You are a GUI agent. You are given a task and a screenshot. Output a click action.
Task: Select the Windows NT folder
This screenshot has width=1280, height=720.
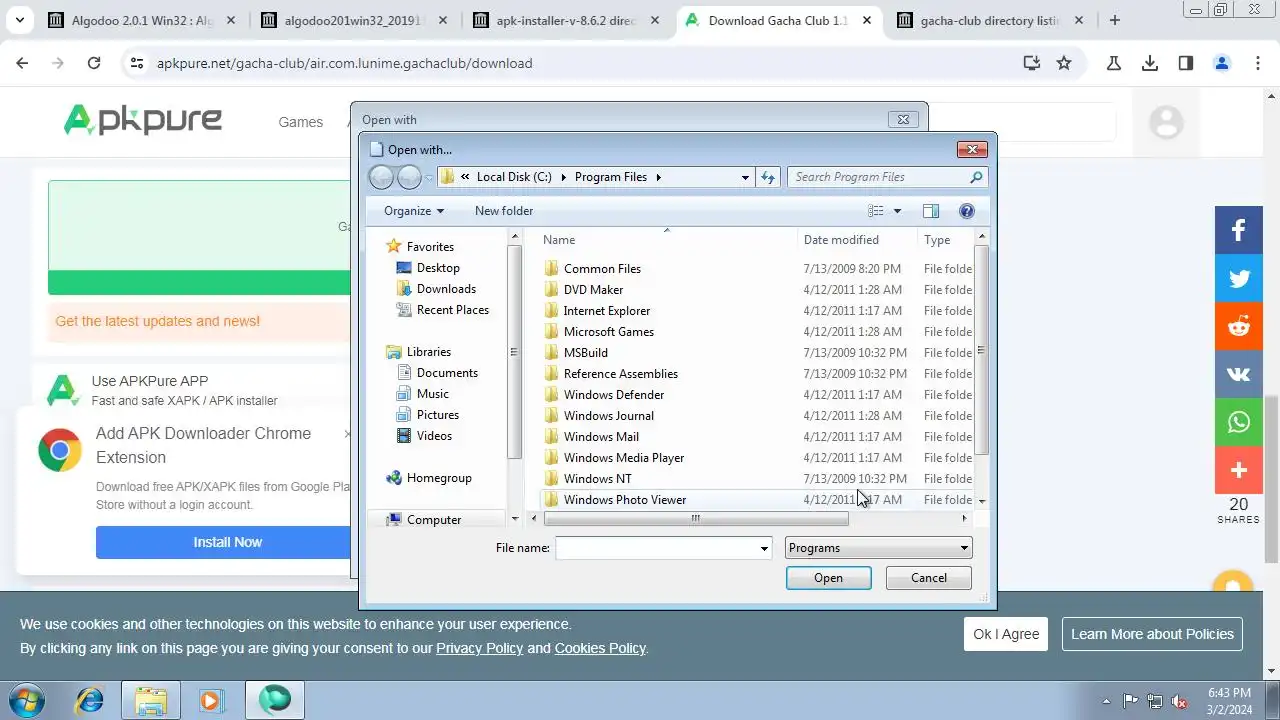[x=597, y=479]
